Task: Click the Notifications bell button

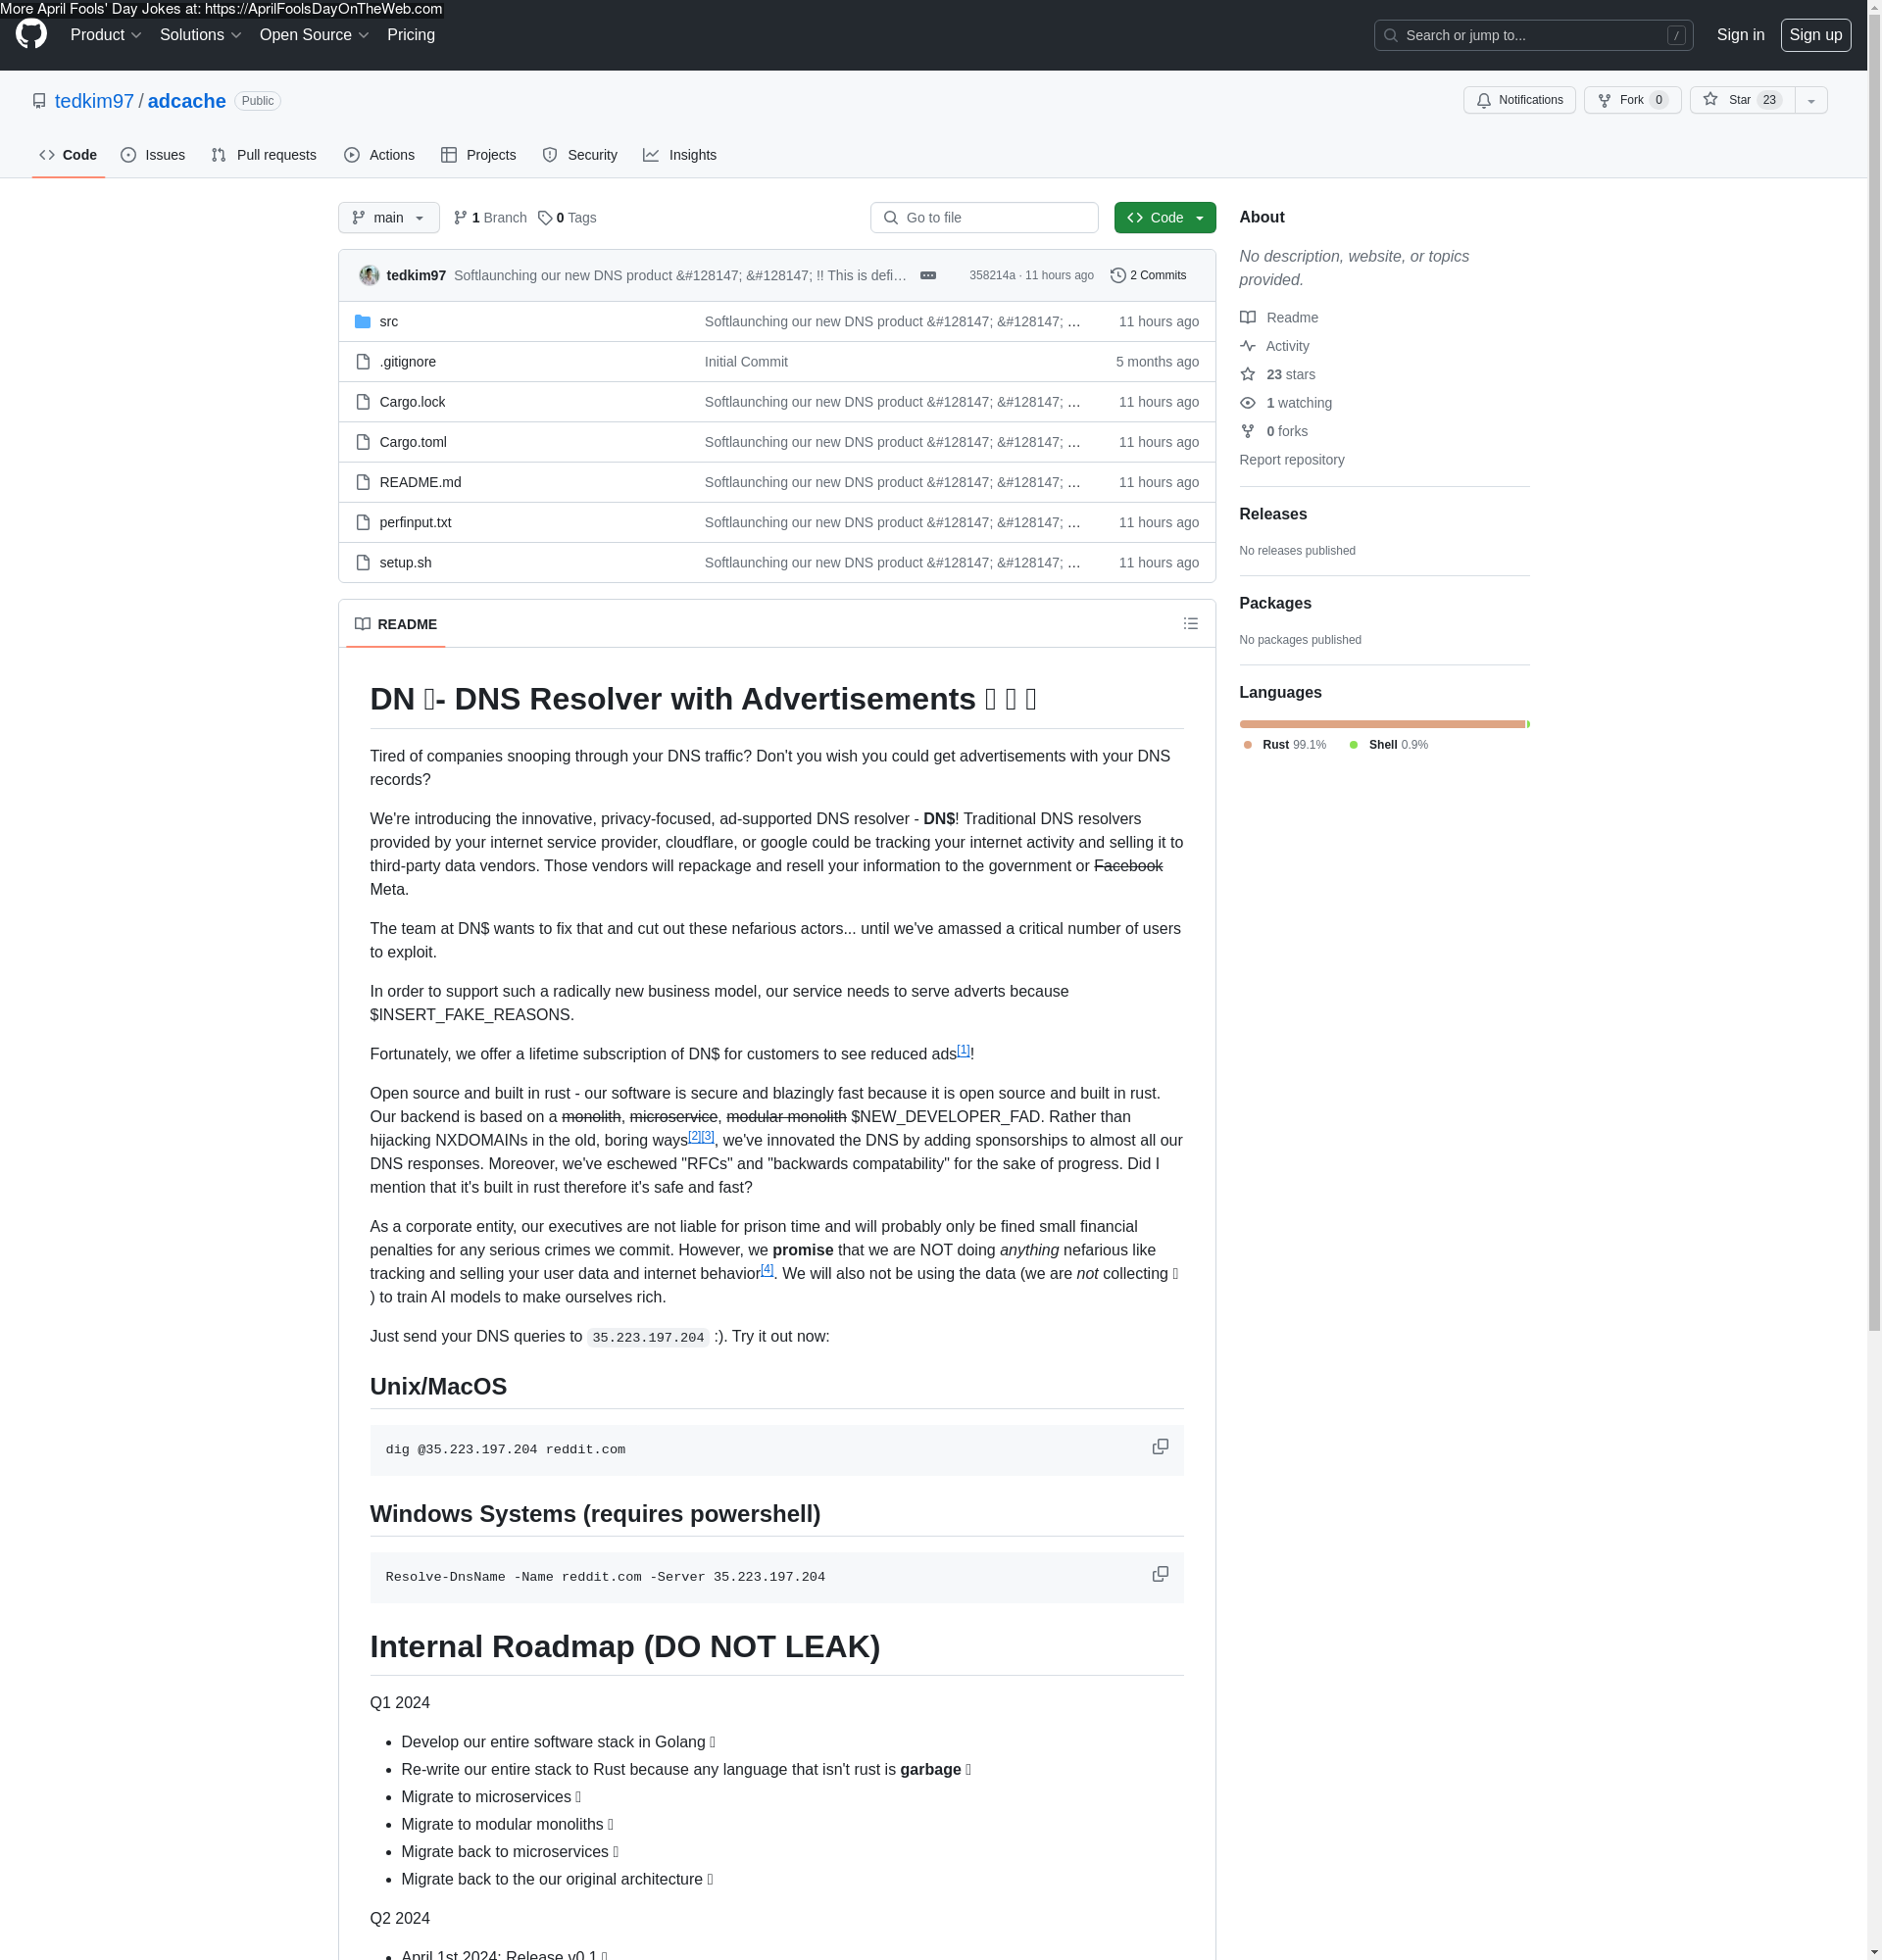Action: (1519, 100)
